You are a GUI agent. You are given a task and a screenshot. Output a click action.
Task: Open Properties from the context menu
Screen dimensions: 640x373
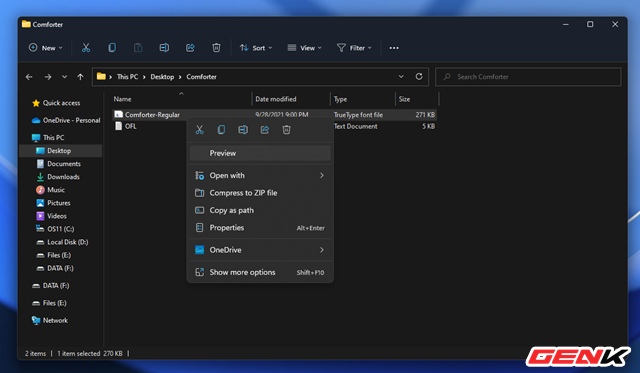[260, 228]
